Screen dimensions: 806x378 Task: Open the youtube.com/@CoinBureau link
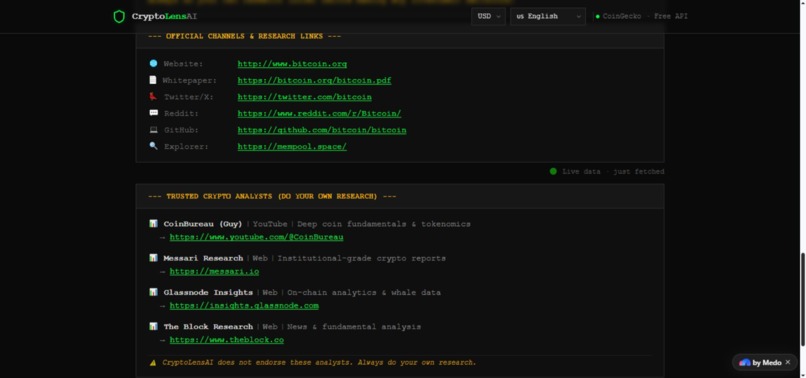point(257,237)
